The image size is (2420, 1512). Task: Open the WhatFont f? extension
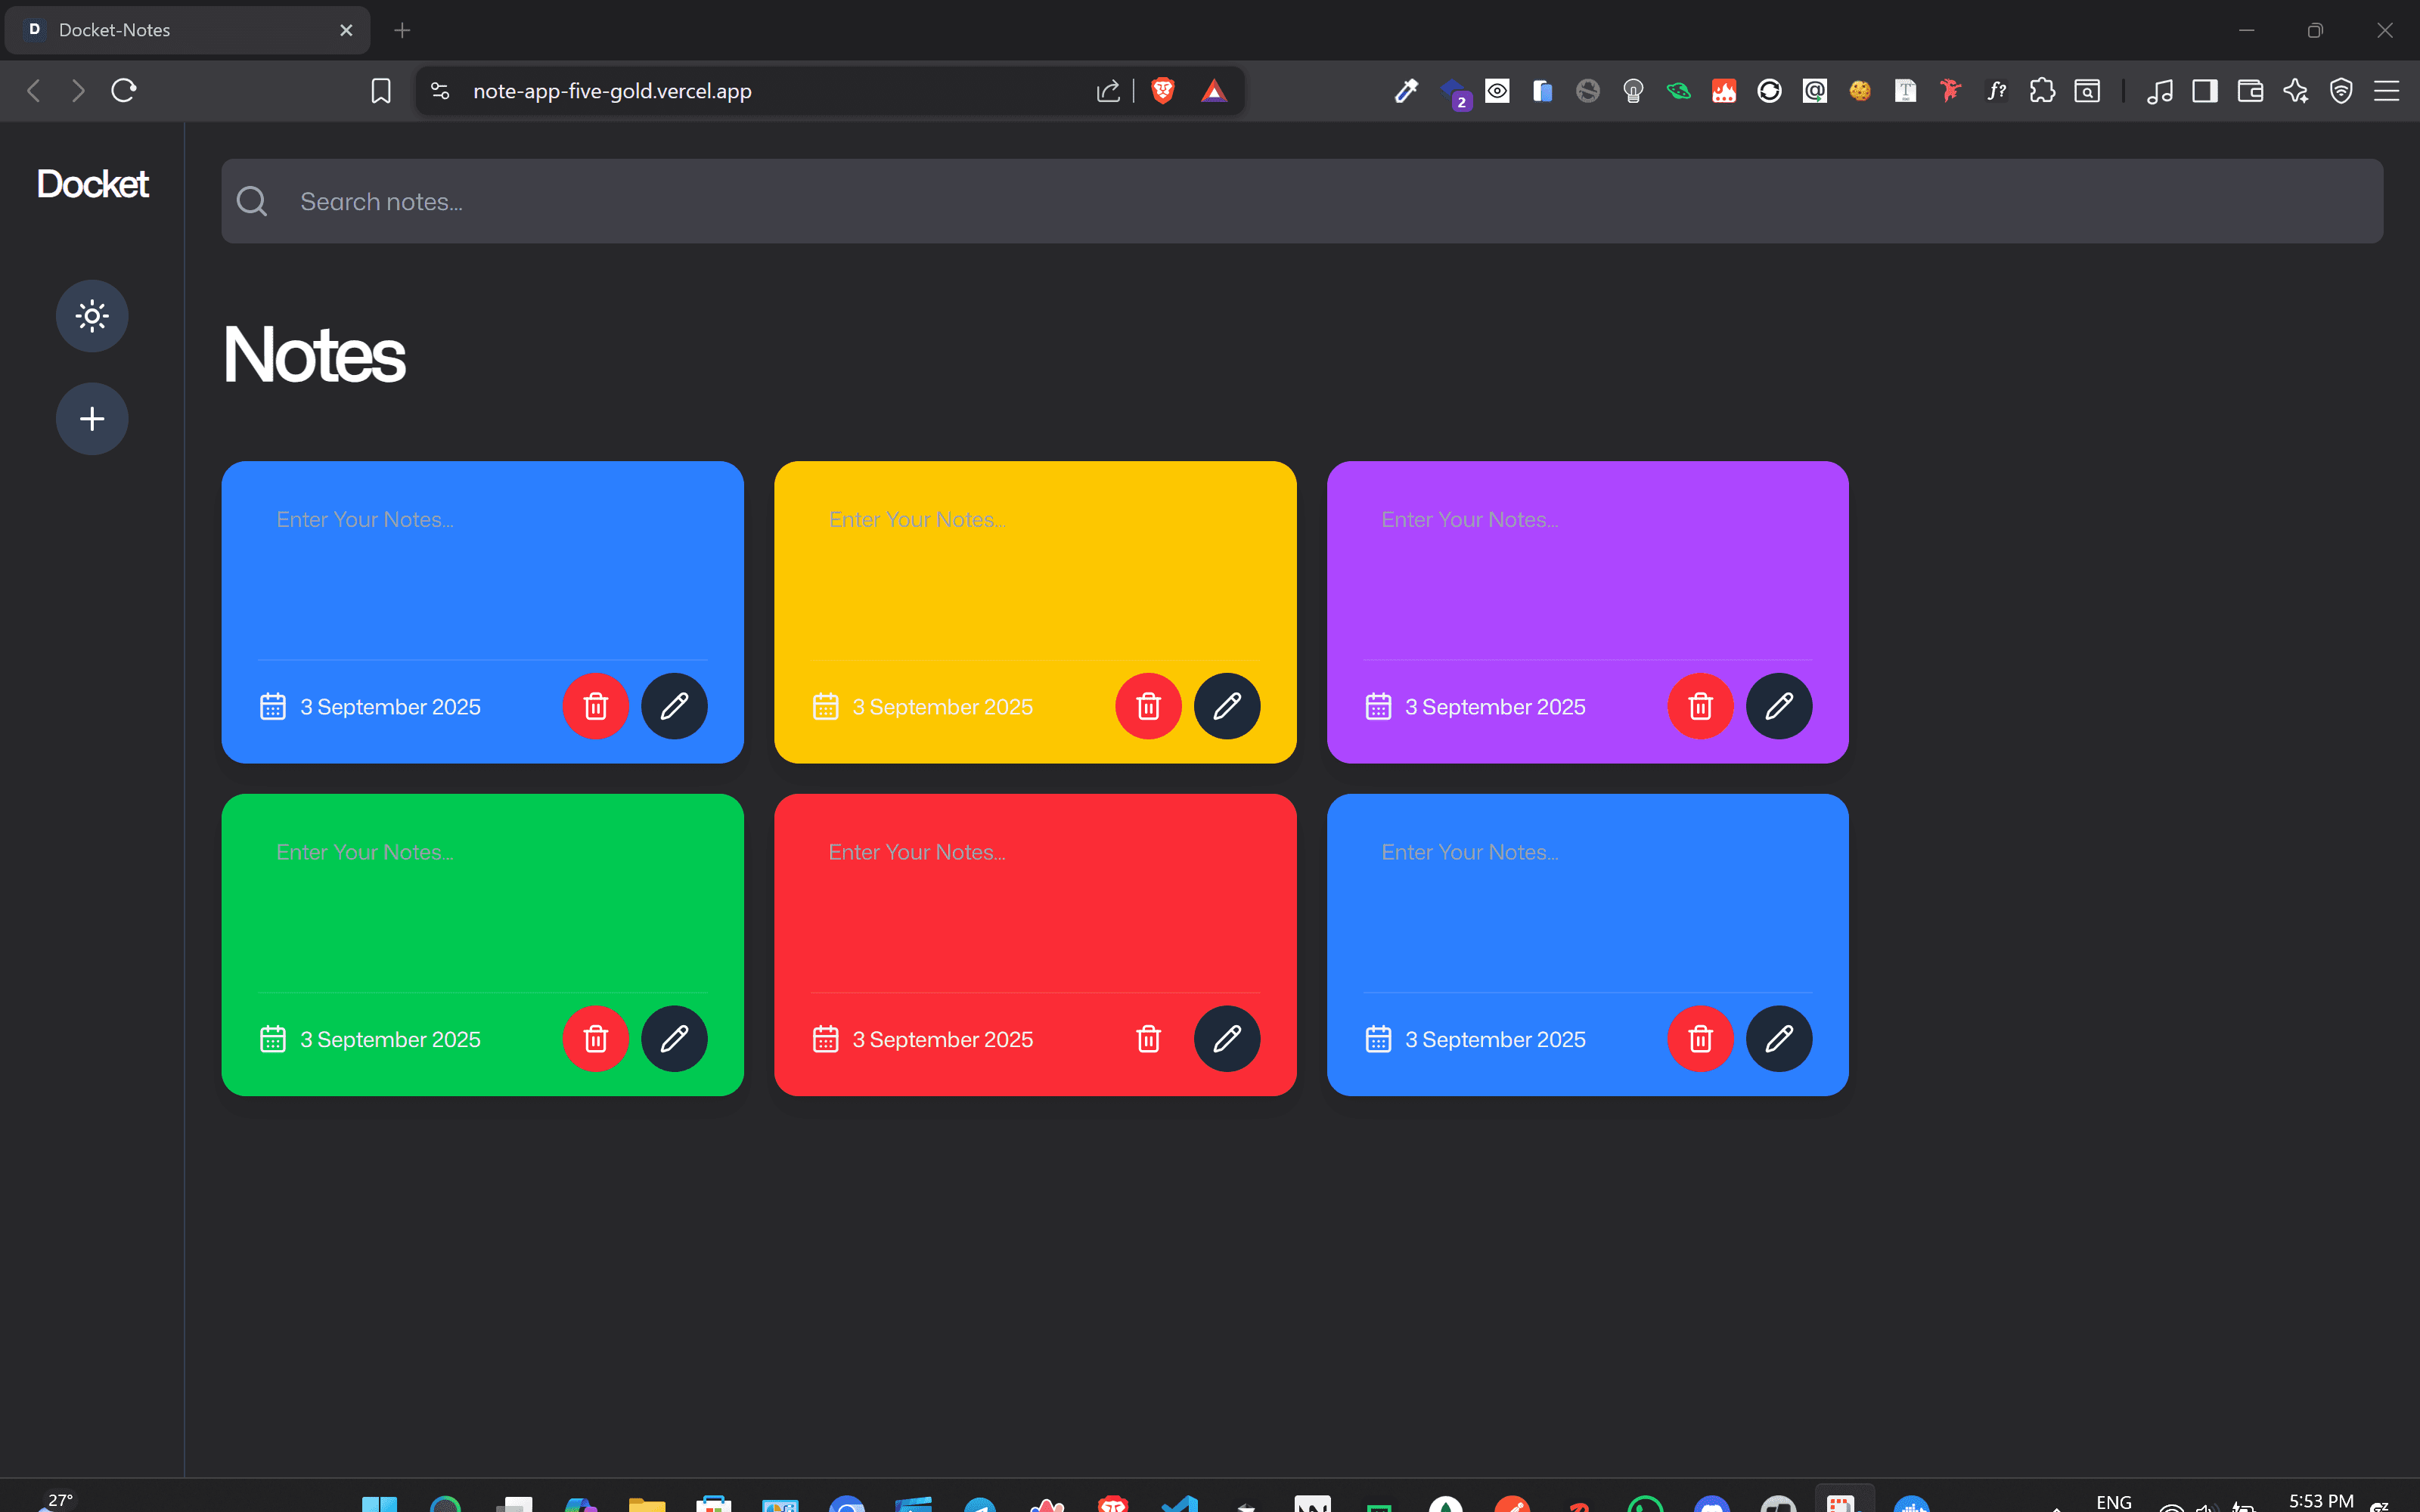[x=1996, y=91]
